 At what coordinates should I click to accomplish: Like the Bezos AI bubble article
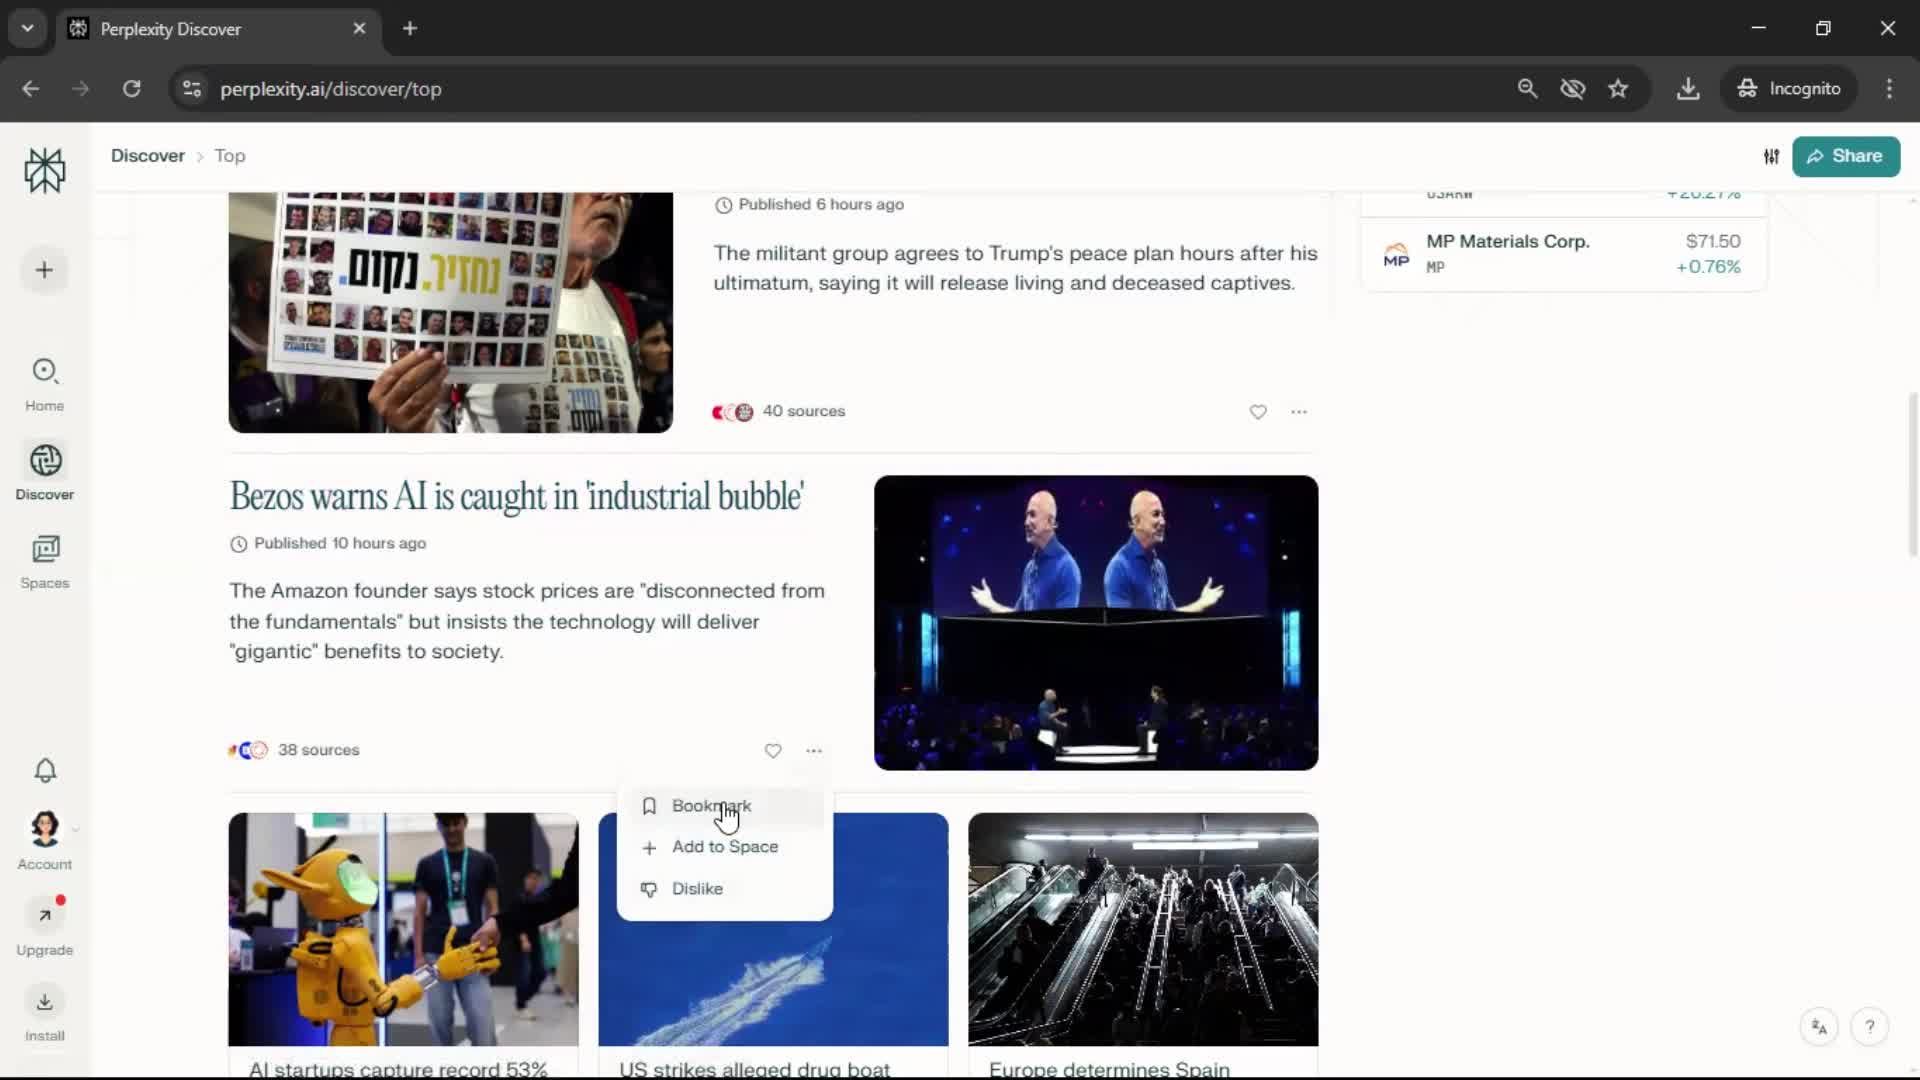[x=773, y=751]
